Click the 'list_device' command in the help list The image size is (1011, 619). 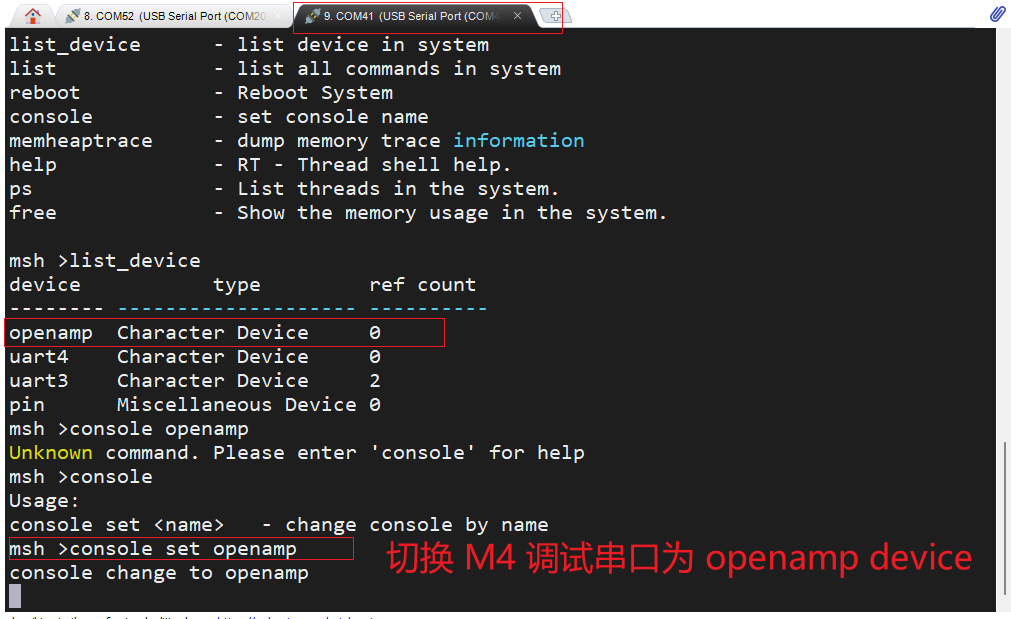coord(75,44)
